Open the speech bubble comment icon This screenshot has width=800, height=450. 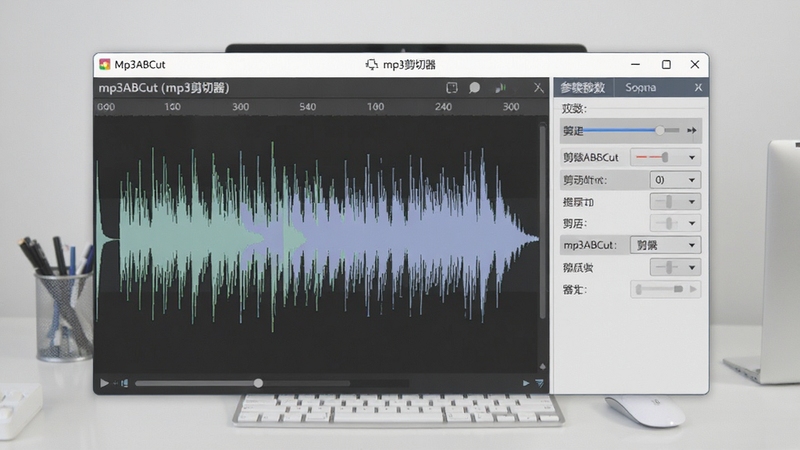[474, 88]
